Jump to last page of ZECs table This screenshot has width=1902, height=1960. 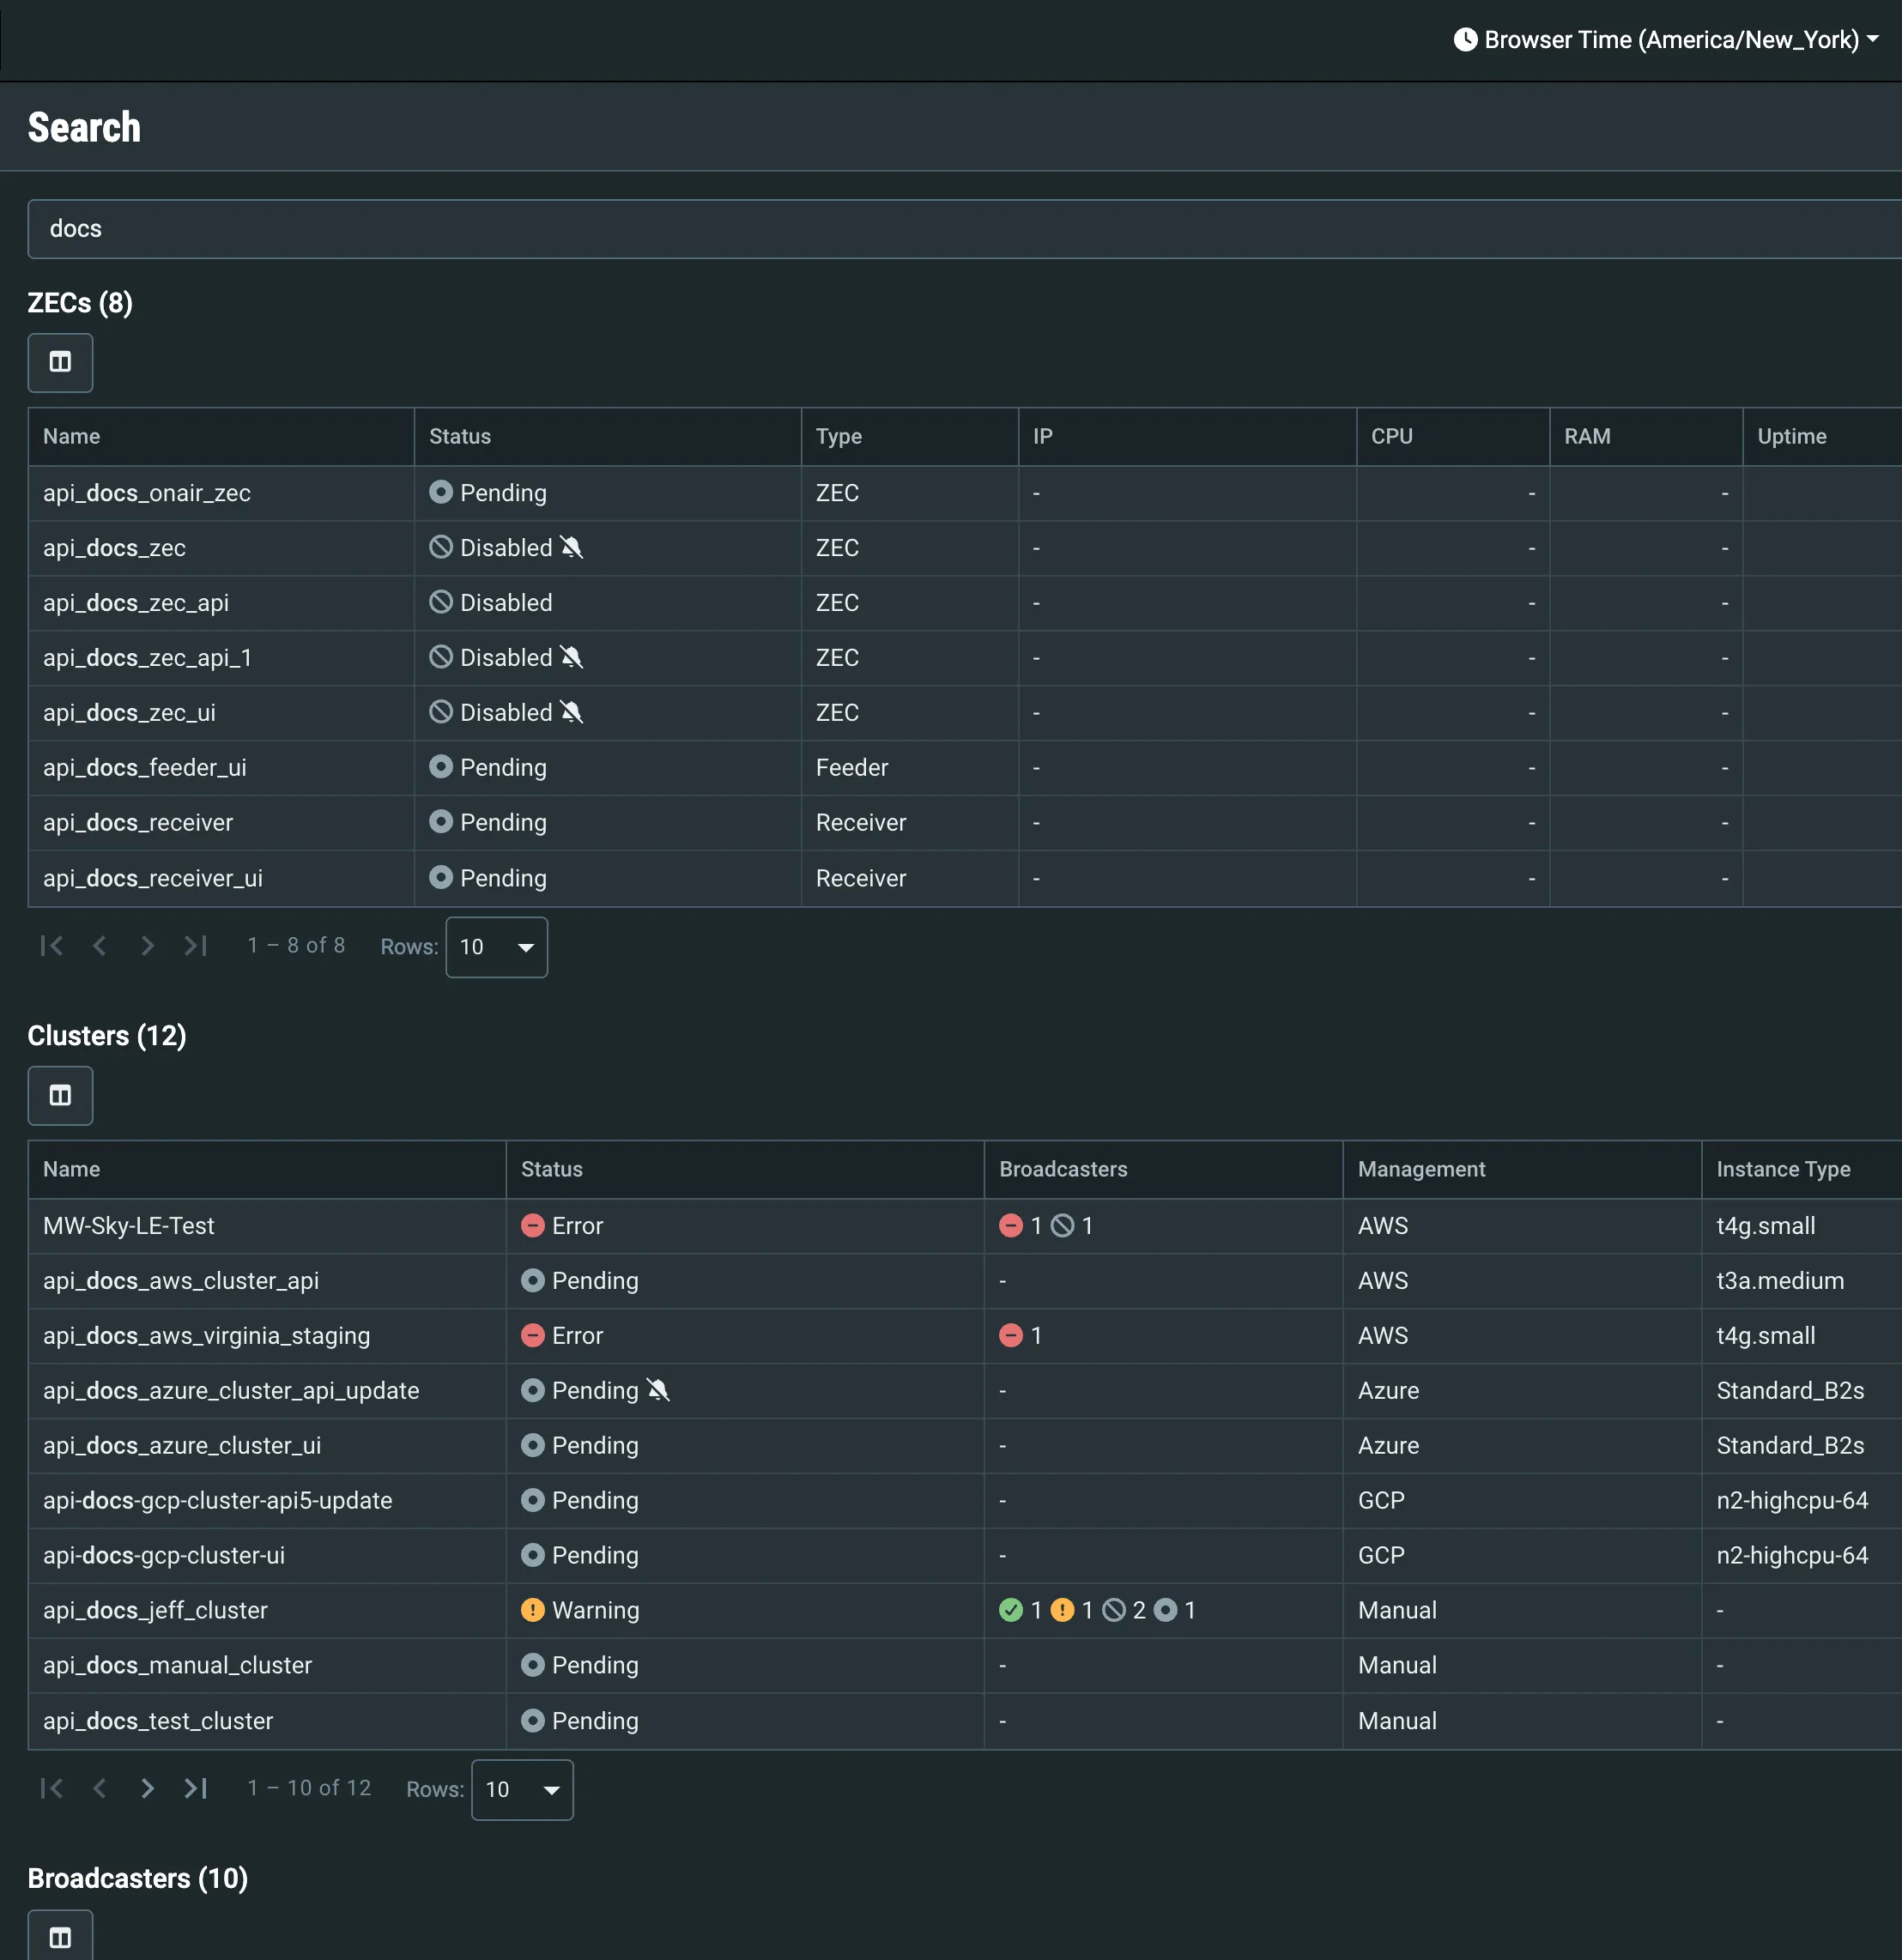pos(196,945)
